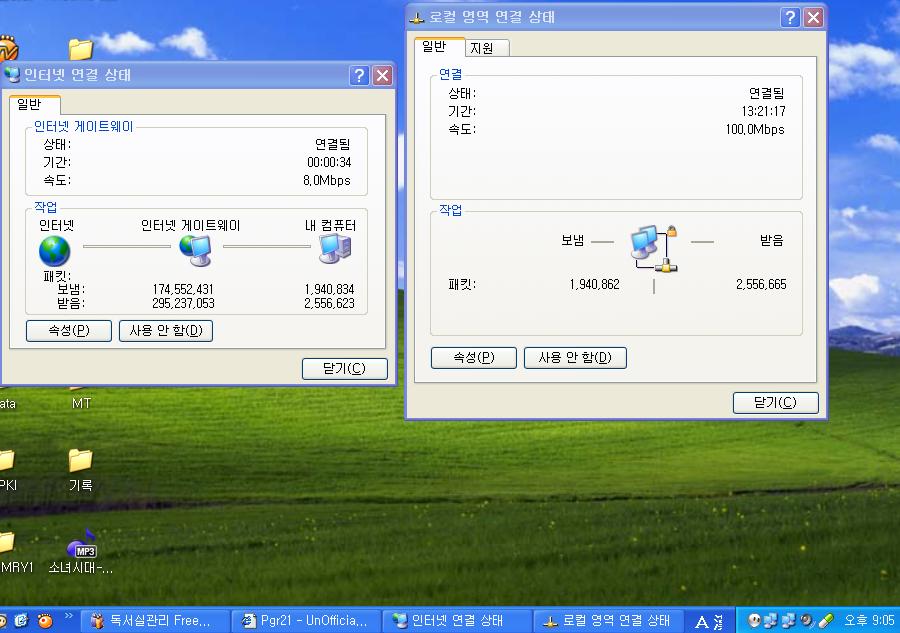Click the system clock showing 오후 9:05
The height and width of the screenshot is (633, 900).
(x=869, y=620)
